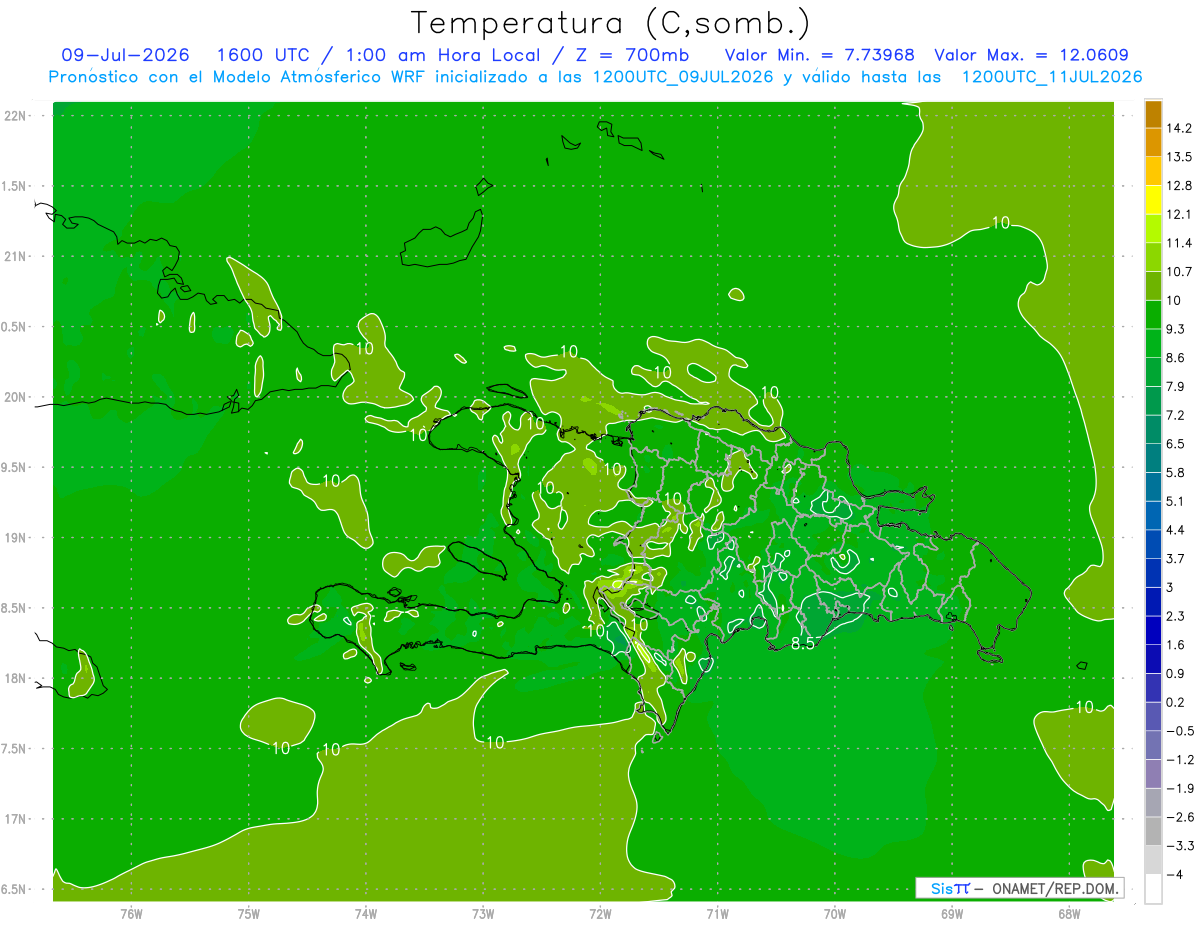Click the '10.7' colorbar legend value
The image size is (1200, 927).
1179,272
